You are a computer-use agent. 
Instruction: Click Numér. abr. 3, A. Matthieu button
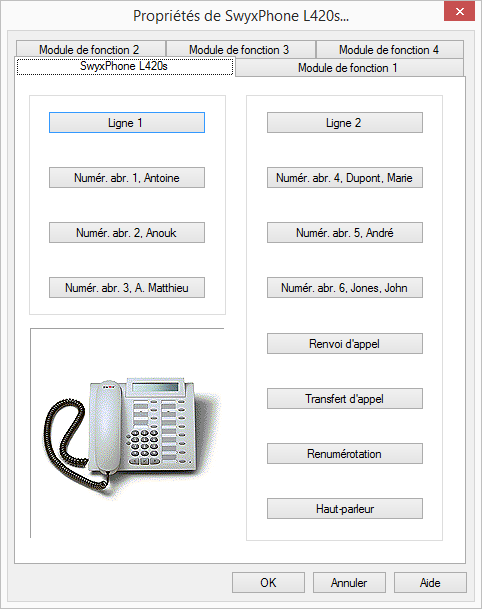[127, 288]
